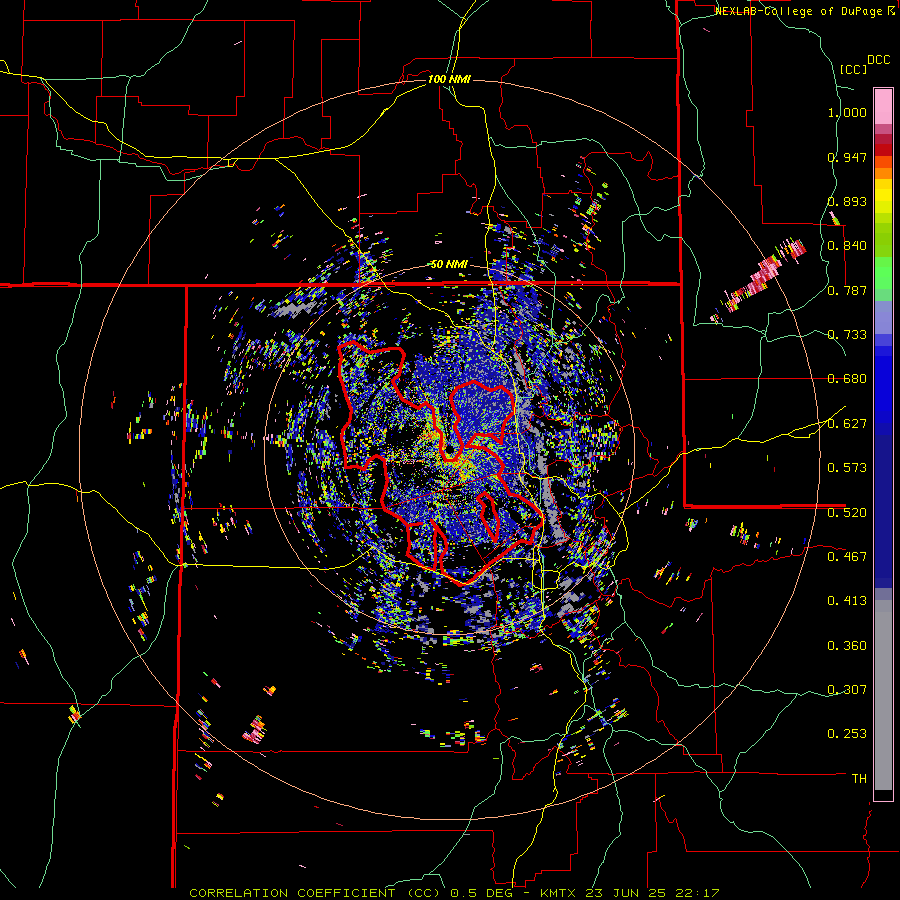Click the 0.467 legend value
900x900 pixels.
pos(847,557)
